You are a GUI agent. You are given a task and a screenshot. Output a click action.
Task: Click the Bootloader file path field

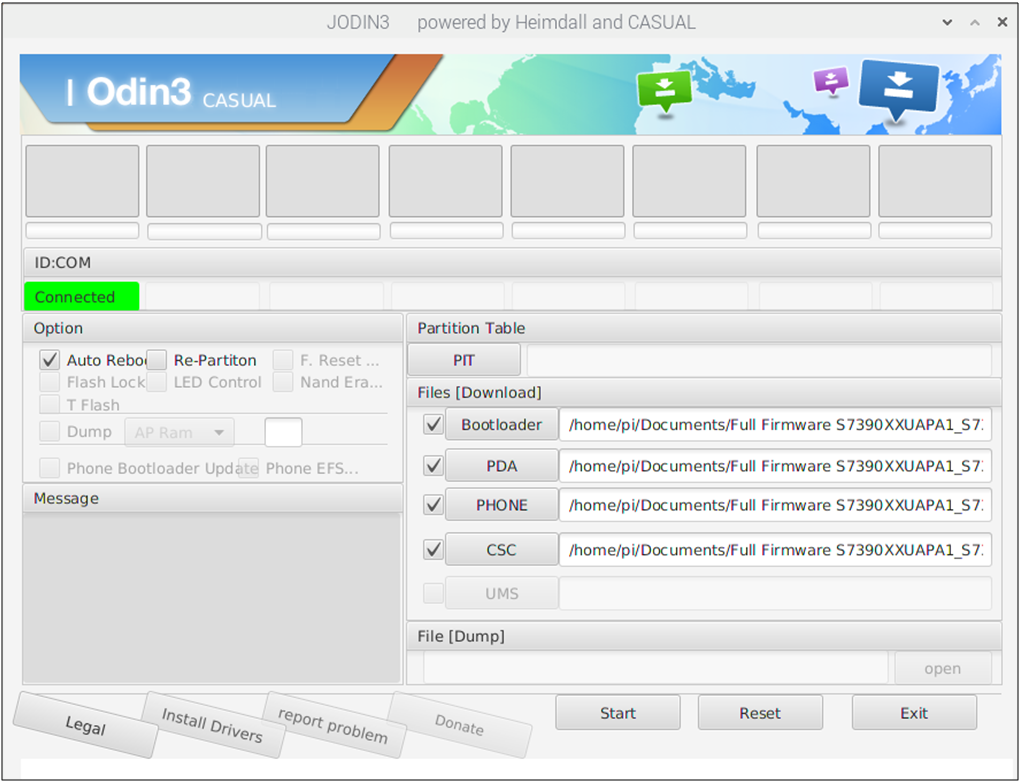[x=774, y=425]
